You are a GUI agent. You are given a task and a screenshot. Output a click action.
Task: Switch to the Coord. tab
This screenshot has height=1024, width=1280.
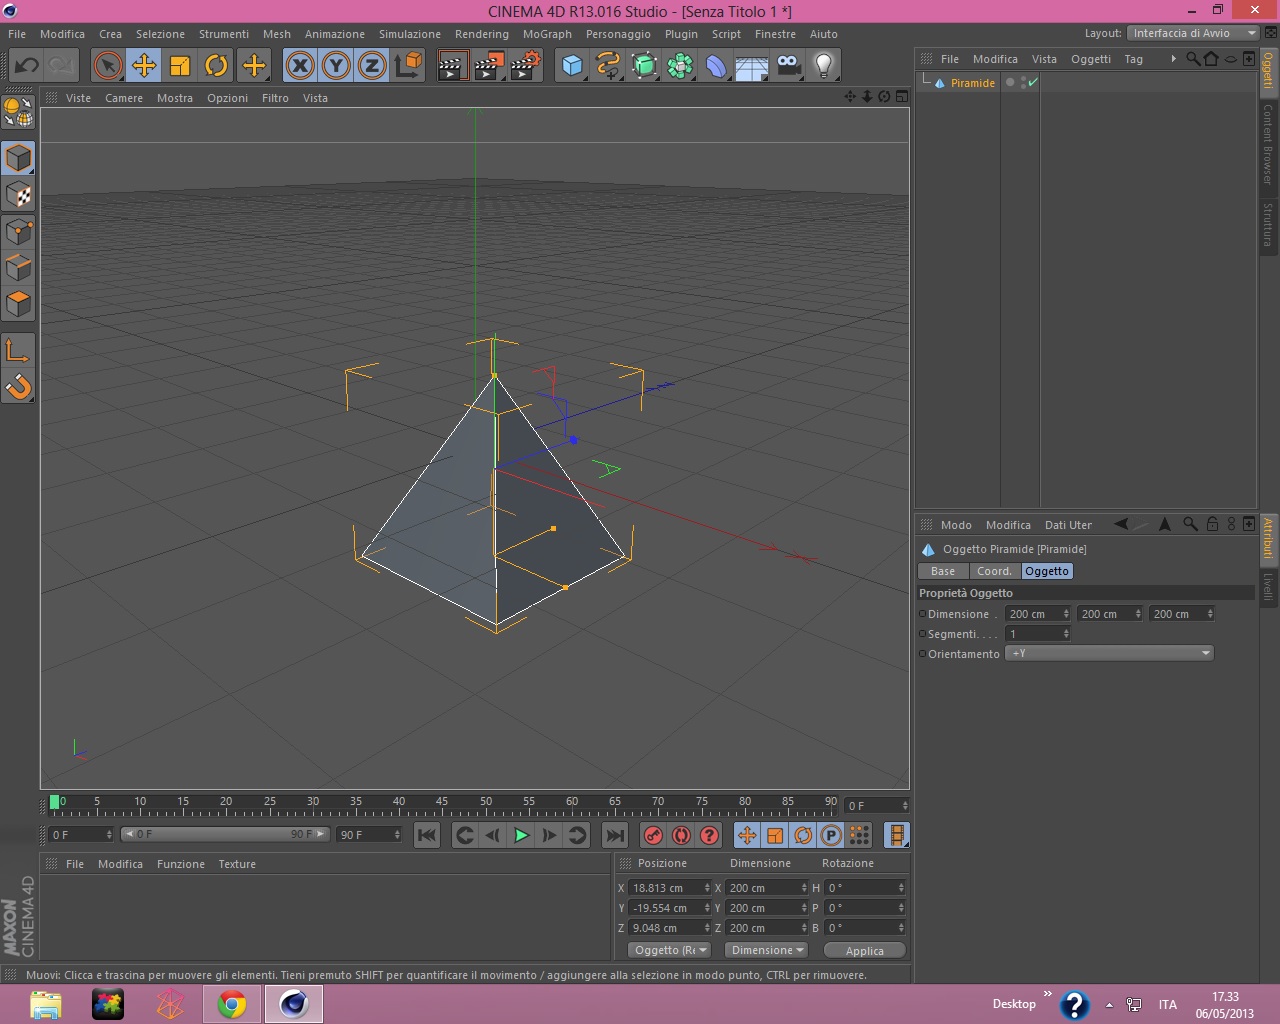994,571
